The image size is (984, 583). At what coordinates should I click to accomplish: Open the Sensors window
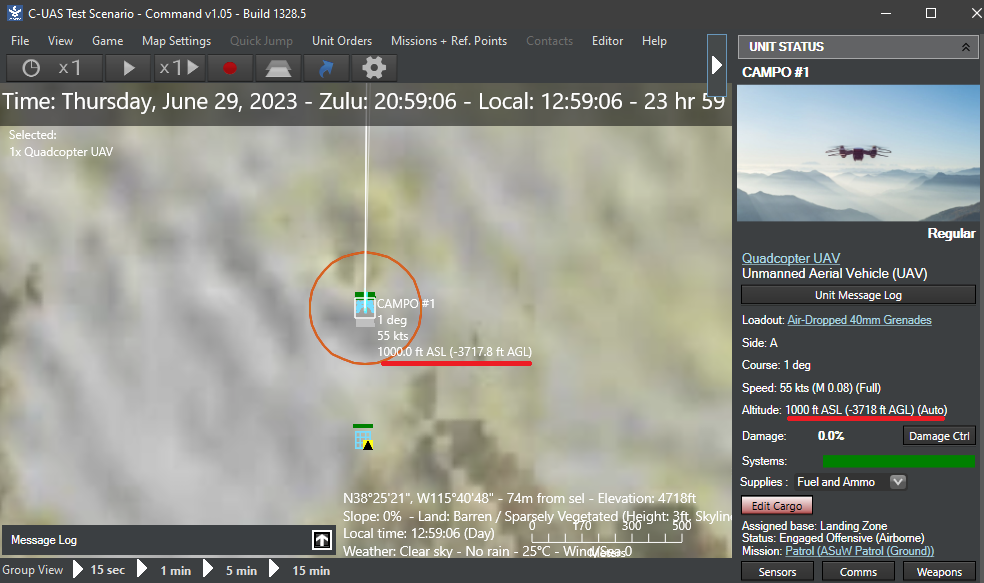(x=777, y=572)
